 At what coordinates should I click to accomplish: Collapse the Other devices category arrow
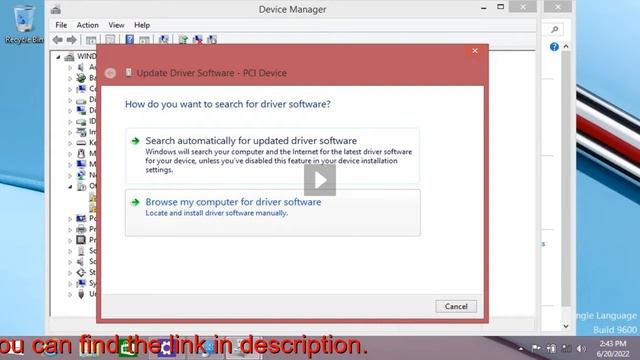(70, 187)
